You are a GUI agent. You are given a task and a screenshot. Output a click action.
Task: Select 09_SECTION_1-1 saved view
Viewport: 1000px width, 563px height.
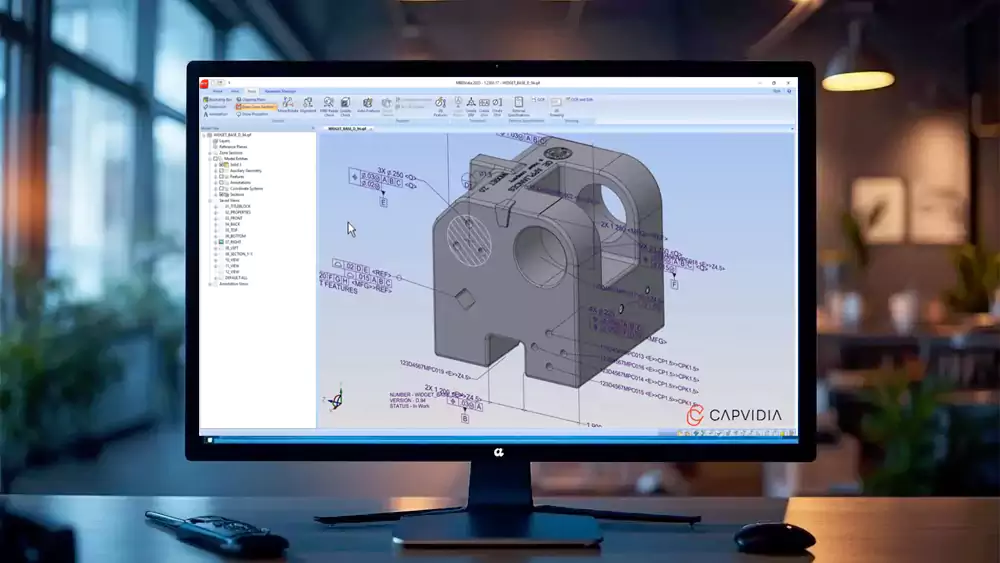coord(239,254)
